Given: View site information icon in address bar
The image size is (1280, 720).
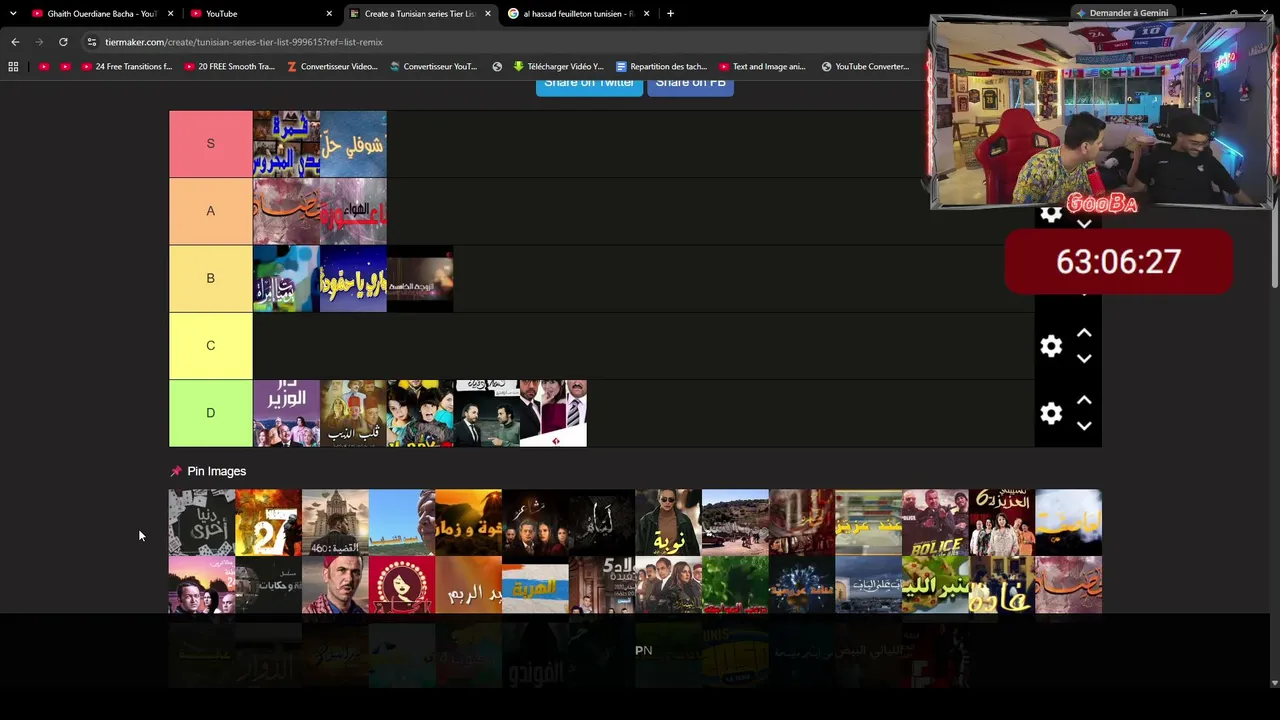Looking at the screenshot, I should pyautogui.click(x=92, y=42).
